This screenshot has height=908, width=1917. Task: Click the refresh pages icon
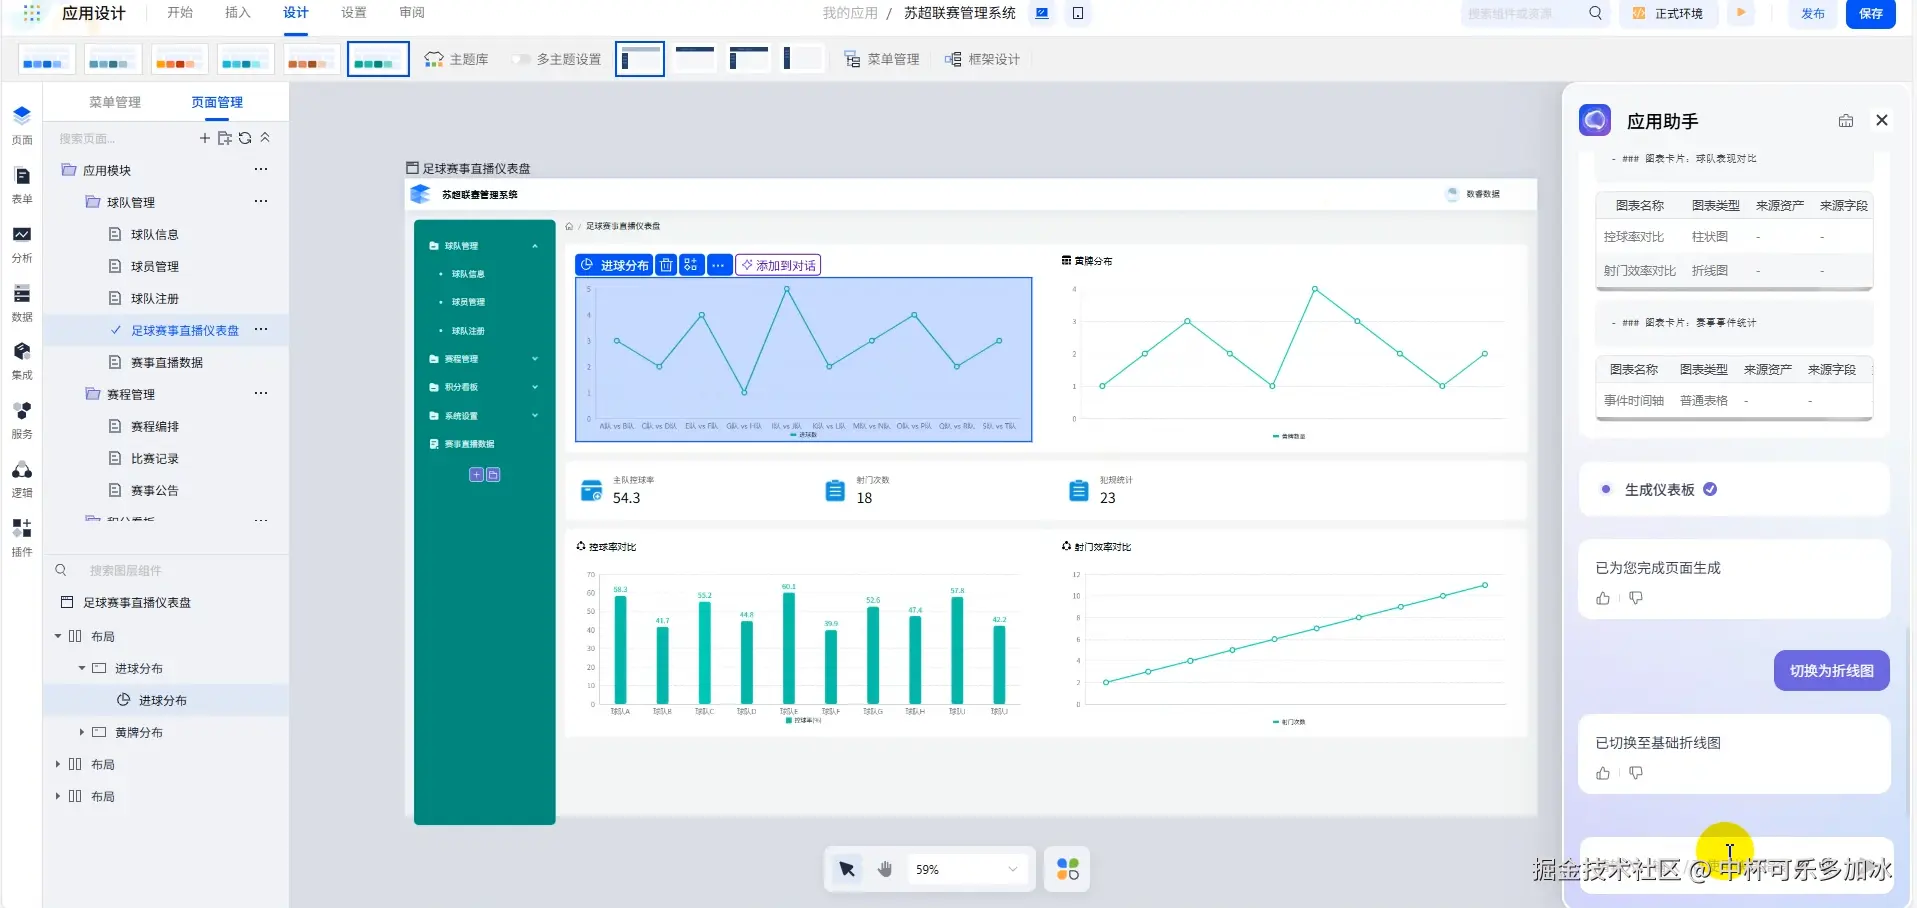(x=245, y=138)
